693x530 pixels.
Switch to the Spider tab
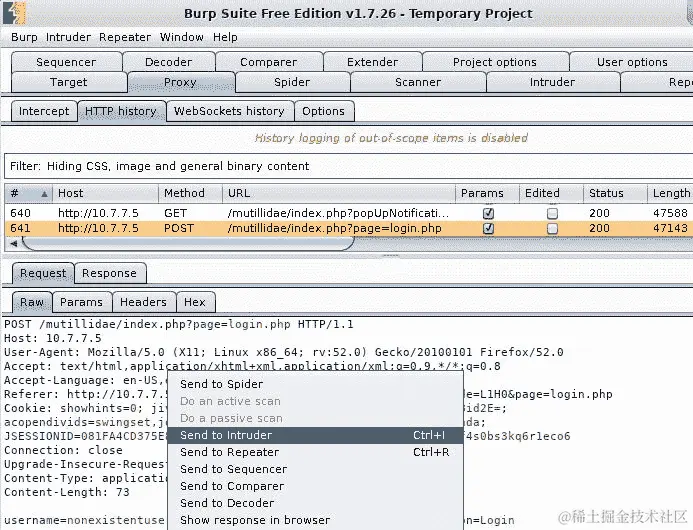click(x=292, y=82)
